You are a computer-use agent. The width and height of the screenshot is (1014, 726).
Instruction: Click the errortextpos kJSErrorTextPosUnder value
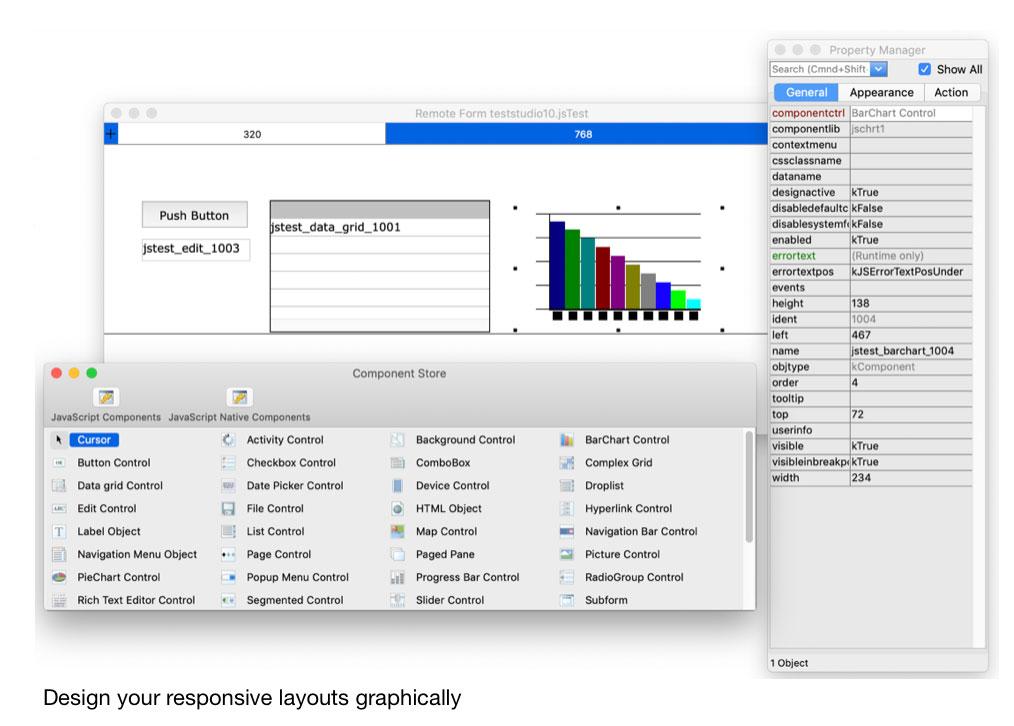tap(910, 272)
